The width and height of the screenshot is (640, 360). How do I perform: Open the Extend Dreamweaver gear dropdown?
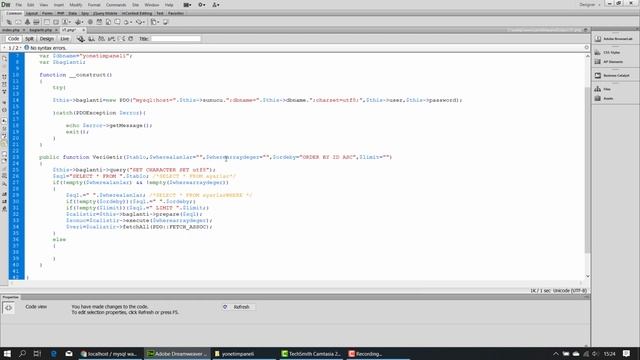(x=202, y=5)
